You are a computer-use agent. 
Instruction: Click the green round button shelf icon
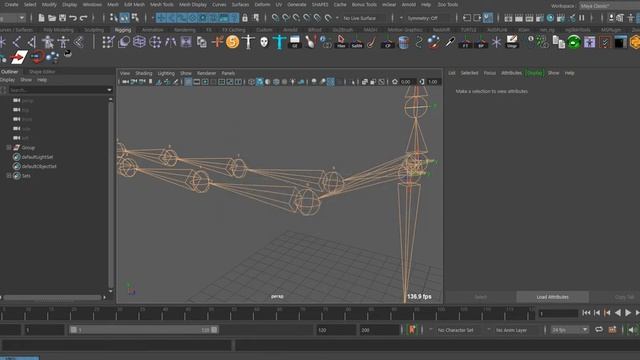pos(574,42)
